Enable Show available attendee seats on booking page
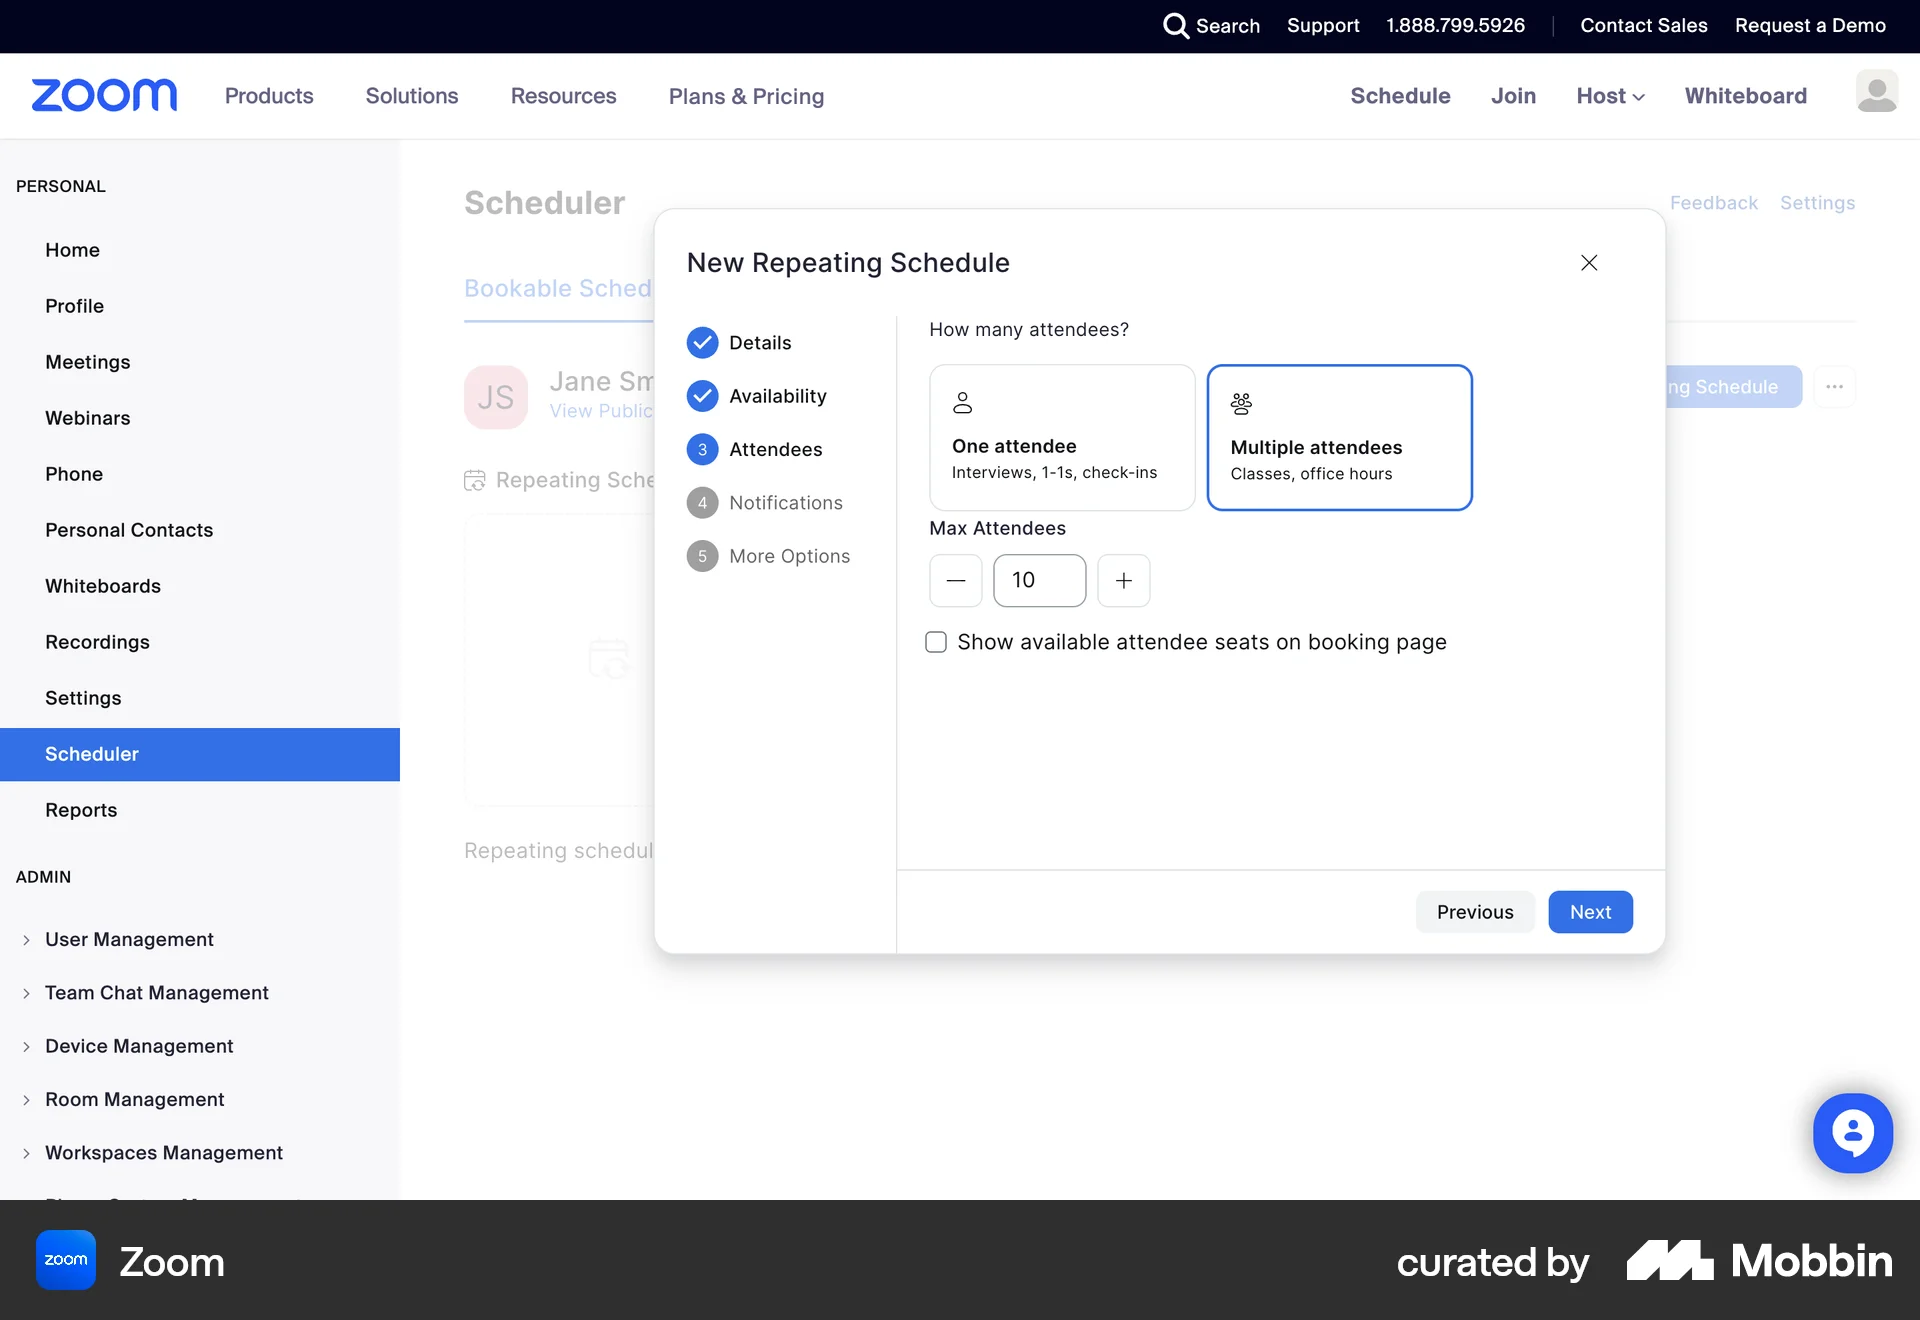Viewport: 1920px width, 1320px height. pos(936,642)
